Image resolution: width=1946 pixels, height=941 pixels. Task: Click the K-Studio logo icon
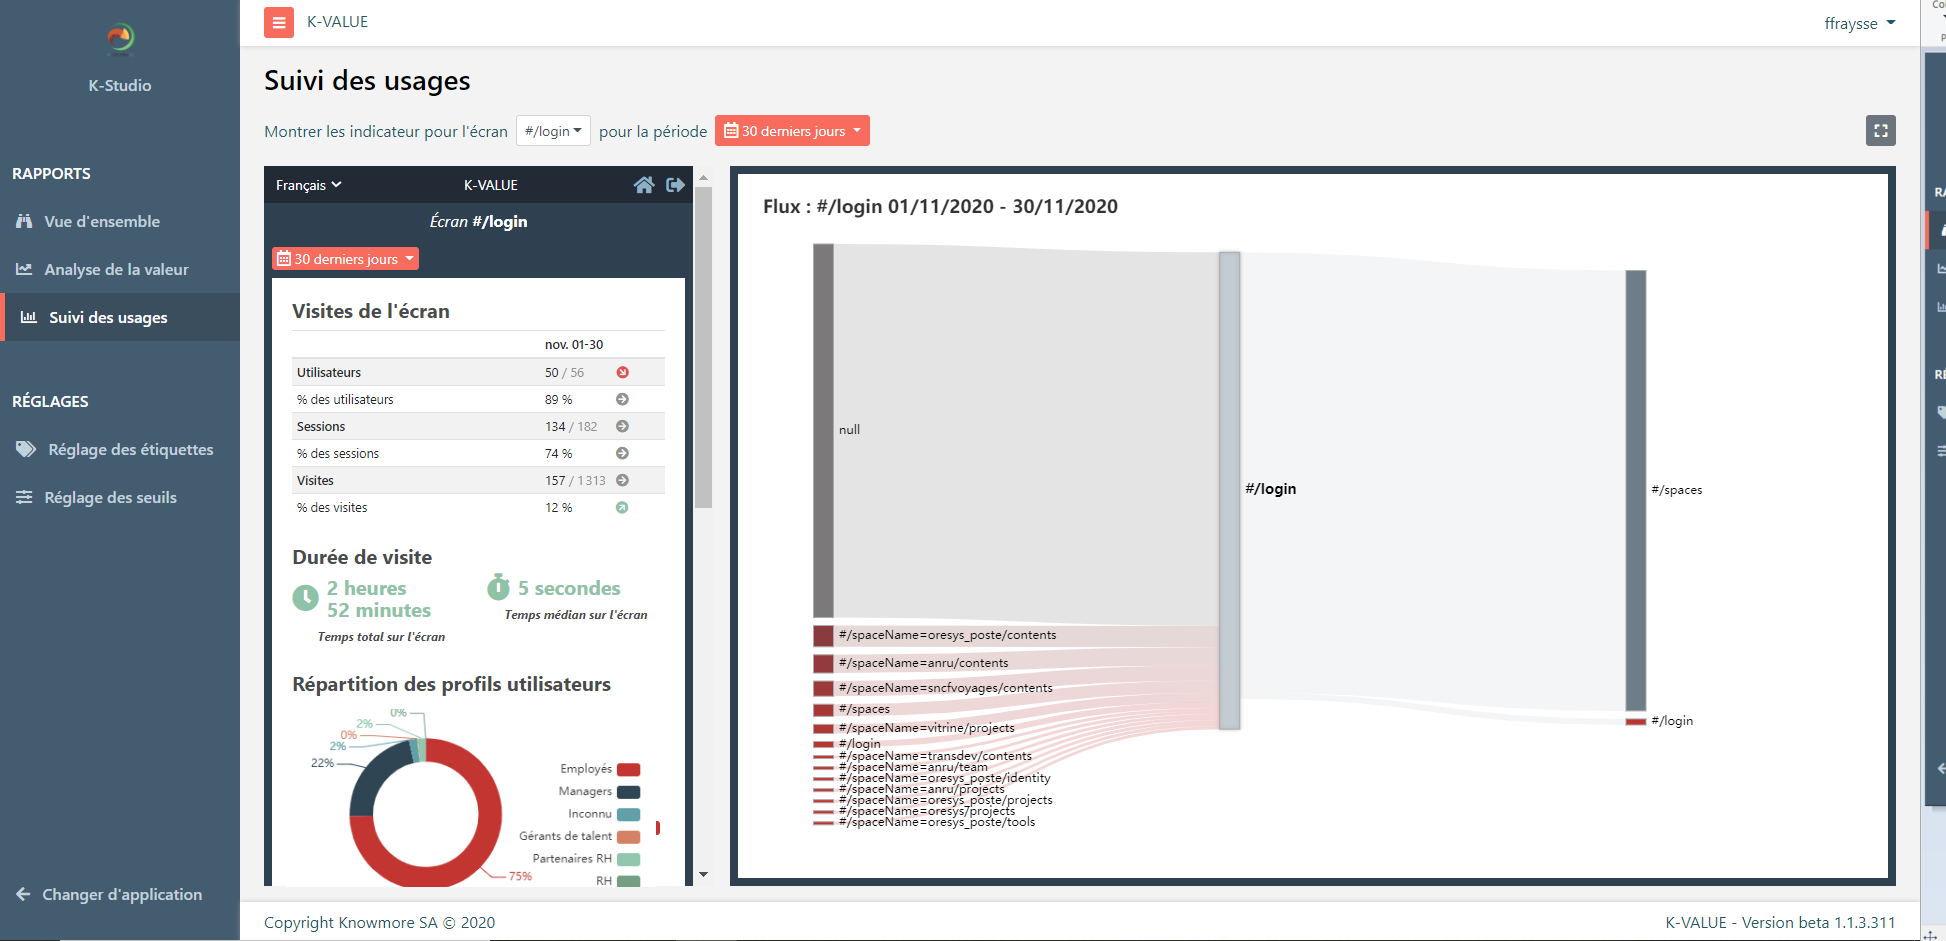[120, 39]
